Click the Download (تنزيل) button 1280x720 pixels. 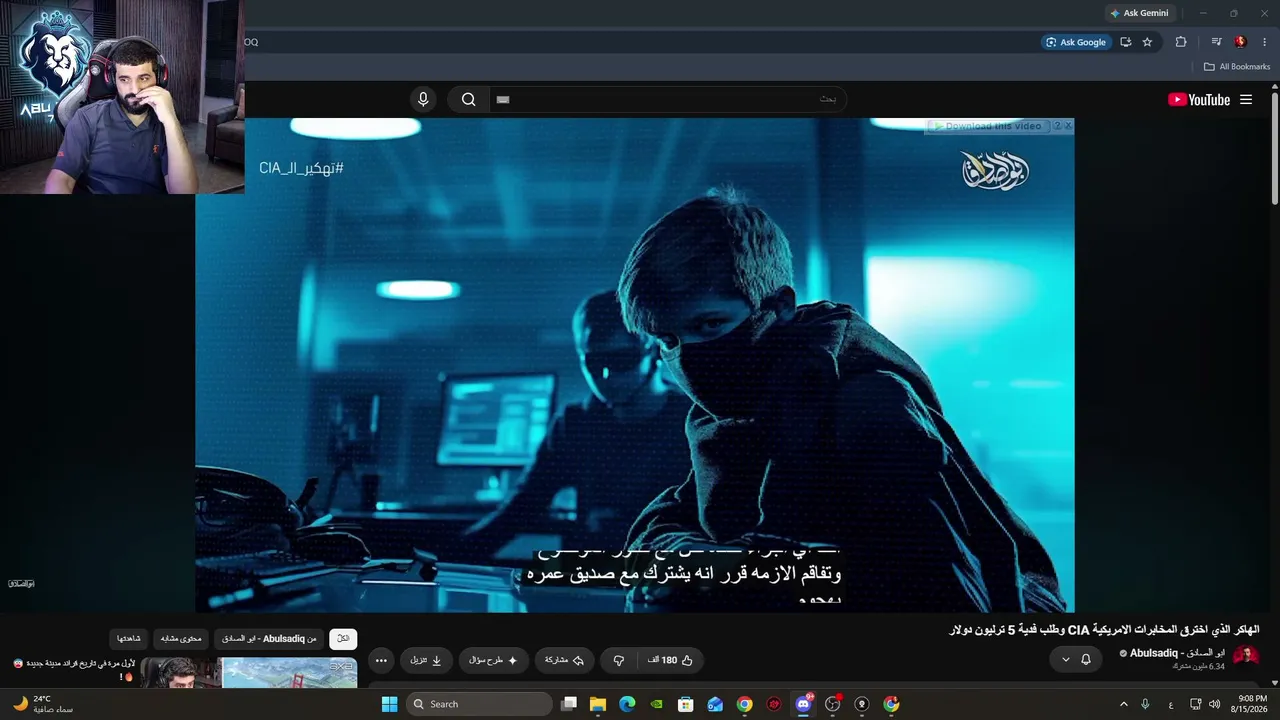426,660
